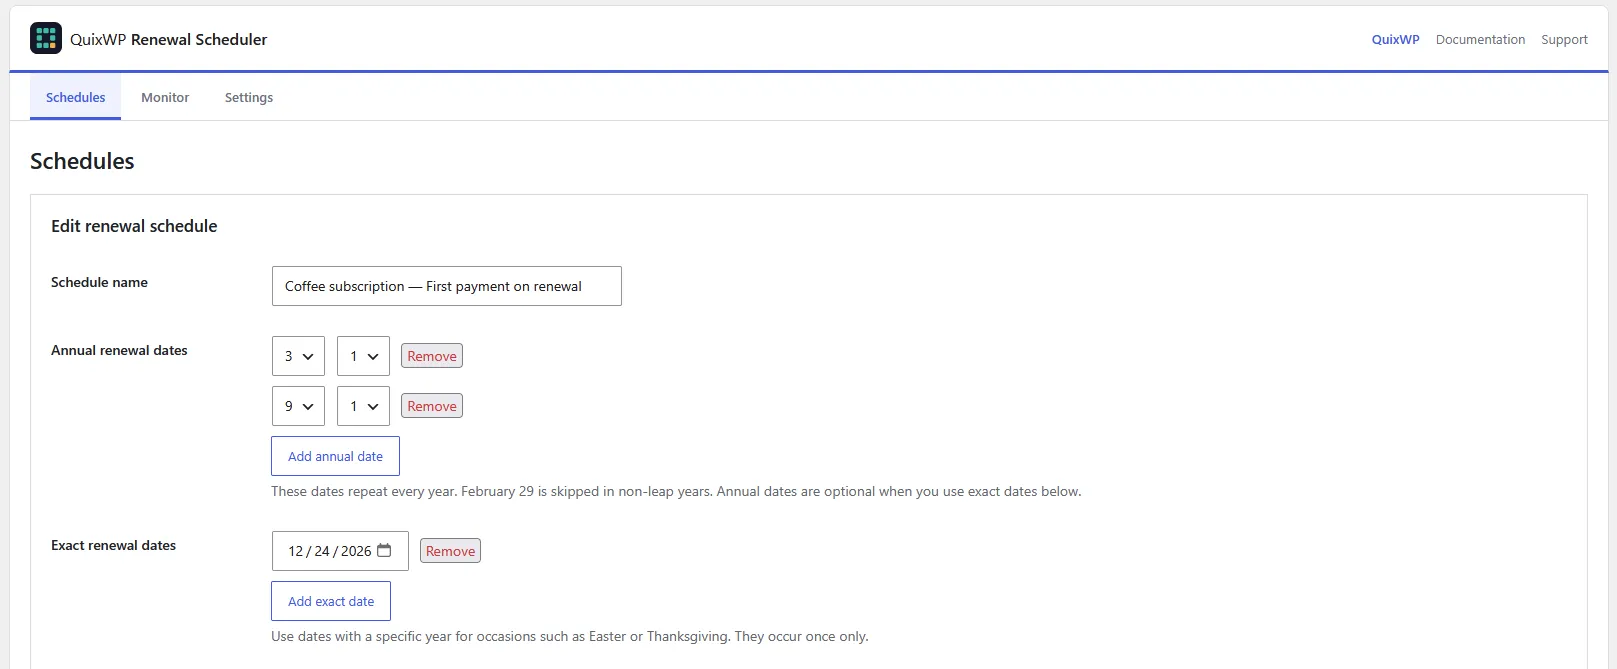Click the February 29 leap-year help text
This screenshot has width=1617, height=669.
676,491
